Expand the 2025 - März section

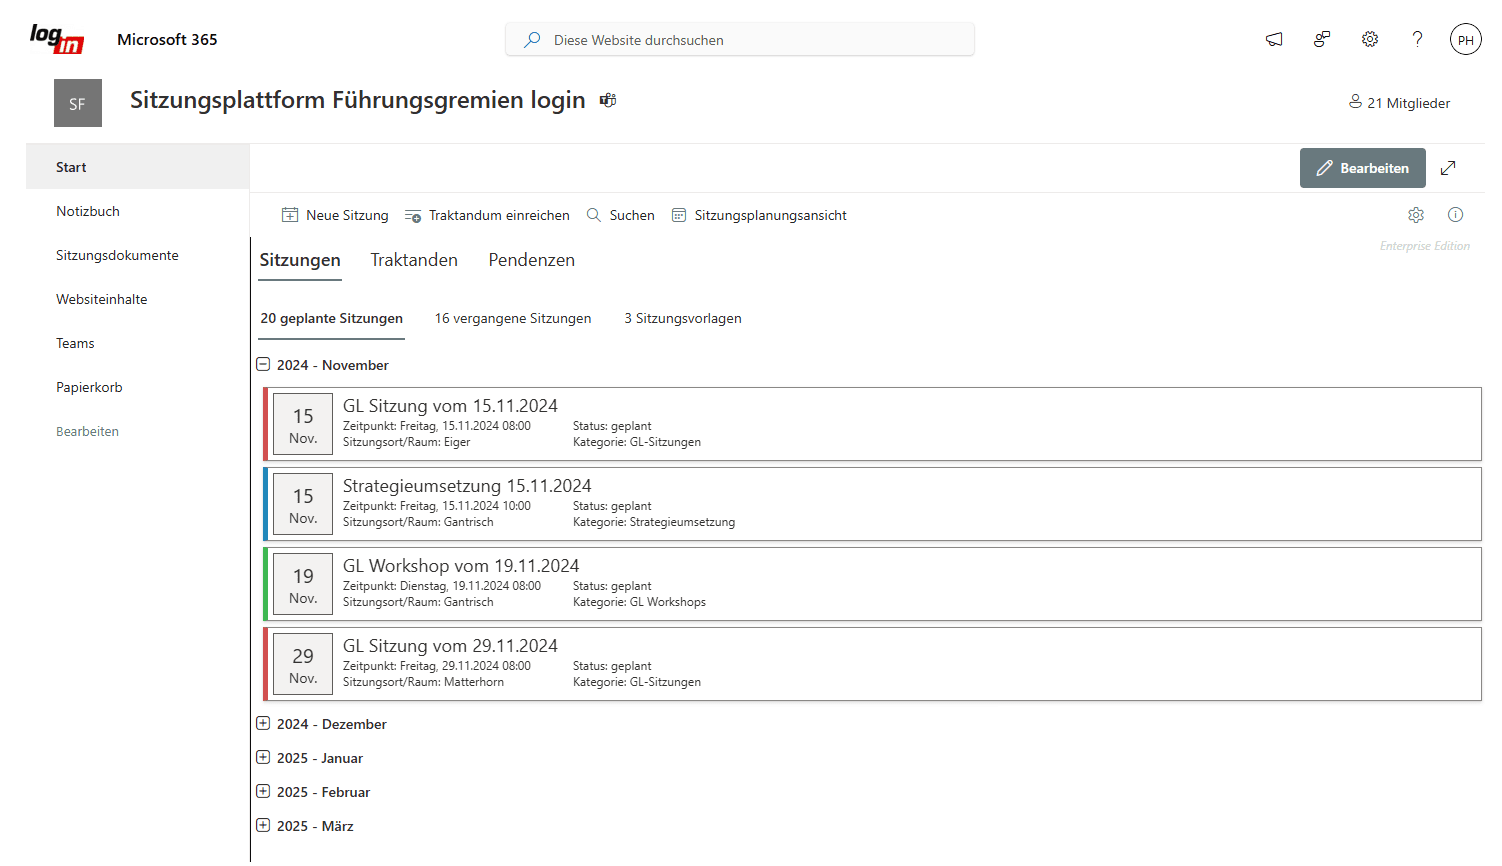pyautogui.click(x=263, y=825)
